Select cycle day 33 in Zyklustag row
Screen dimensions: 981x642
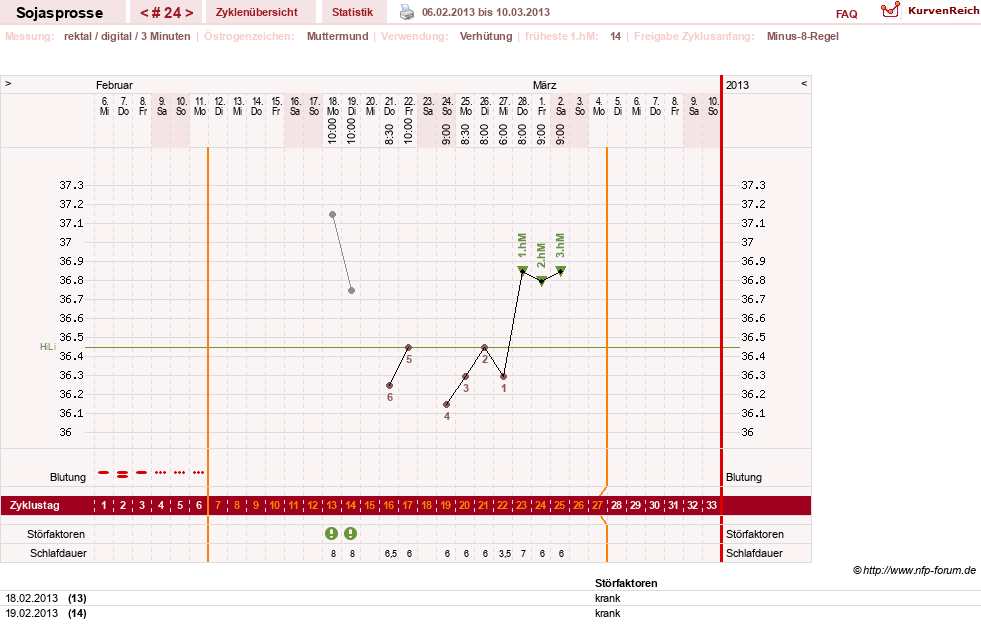[711, 506]
